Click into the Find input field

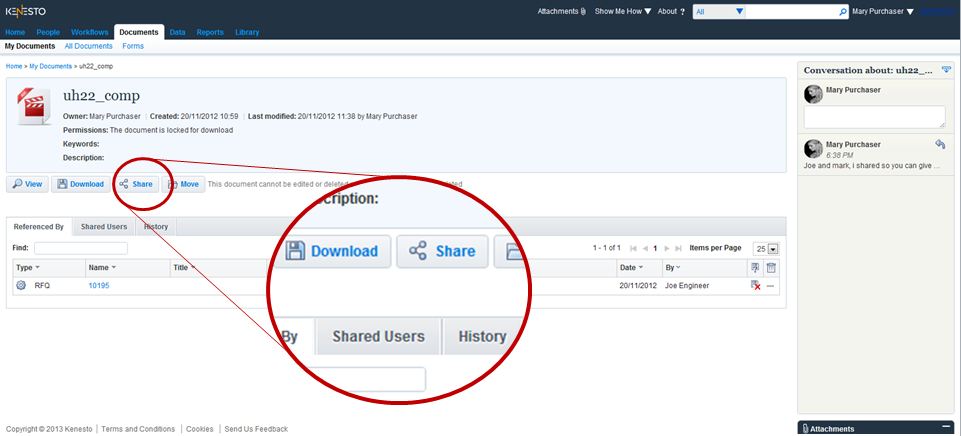[x=81, y=248]
